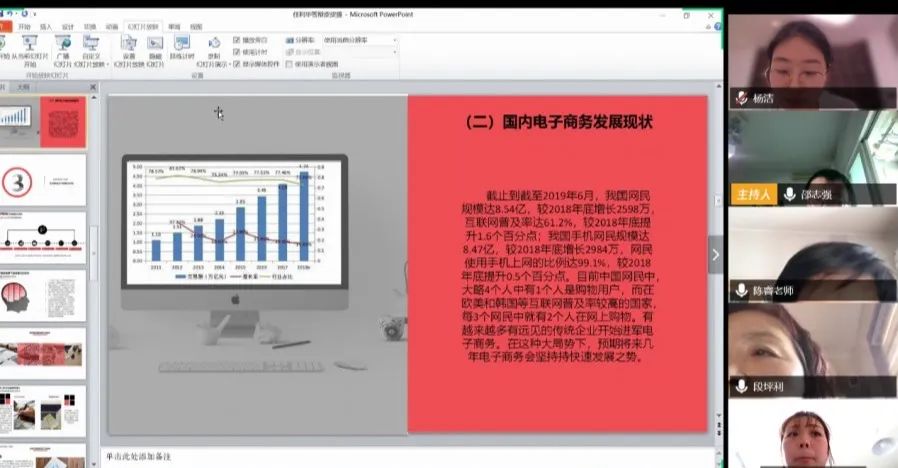This screenshot has height=468, width=898.
Task: Enable the Use Presenter View checkbox
Action: click(x=289, y=63)
